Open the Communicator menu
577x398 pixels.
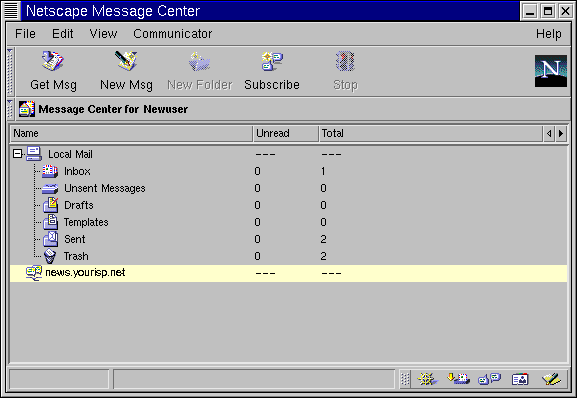tap(173, 34)
